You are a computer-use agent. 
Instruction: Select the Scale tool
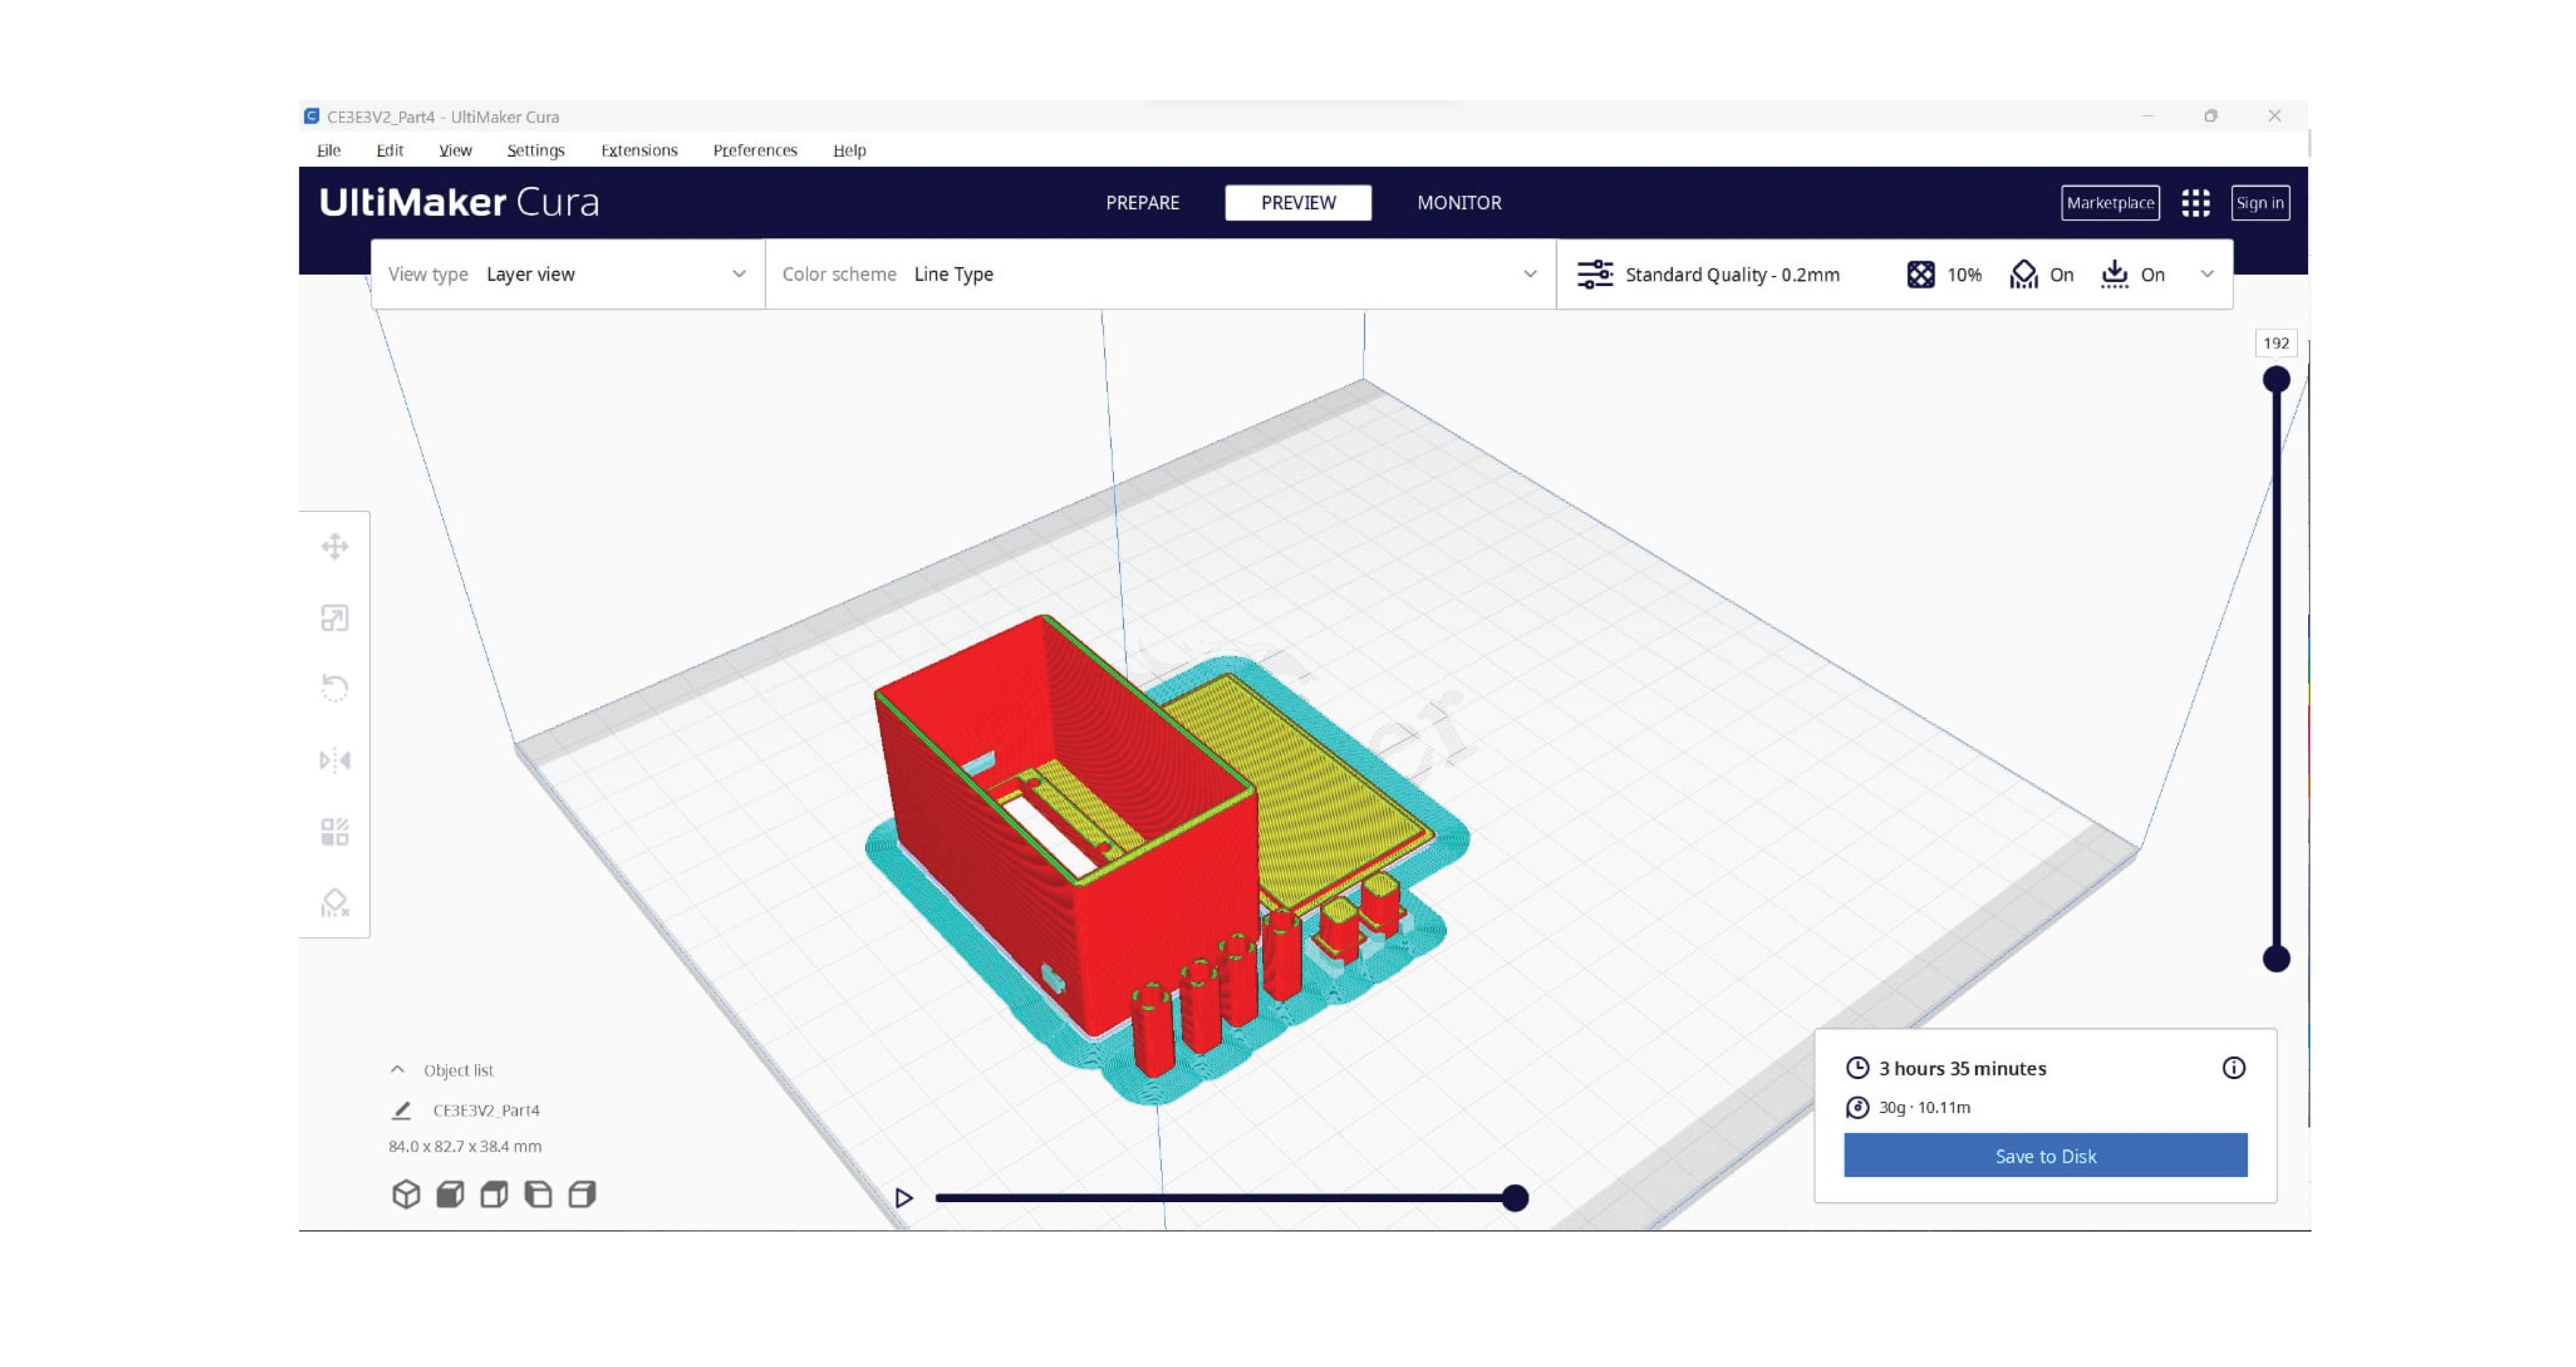[334, 618]
